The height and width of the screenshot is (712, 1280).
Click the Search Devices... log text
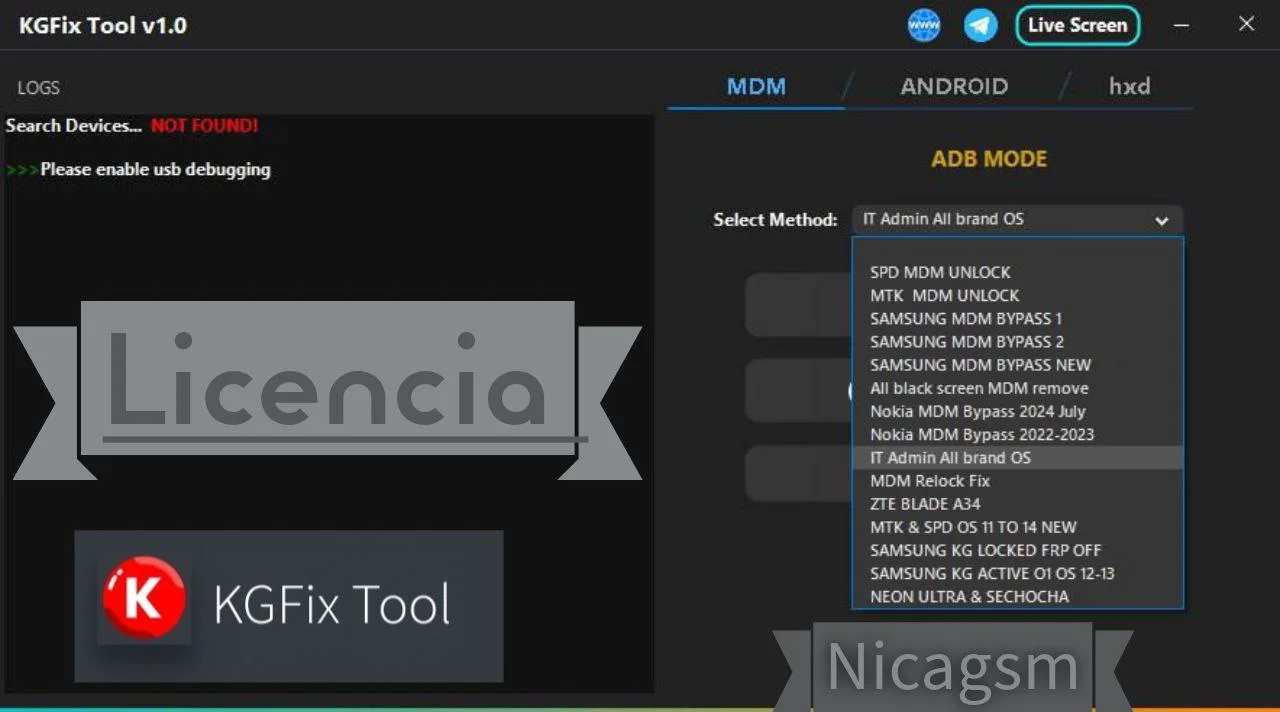74,126
